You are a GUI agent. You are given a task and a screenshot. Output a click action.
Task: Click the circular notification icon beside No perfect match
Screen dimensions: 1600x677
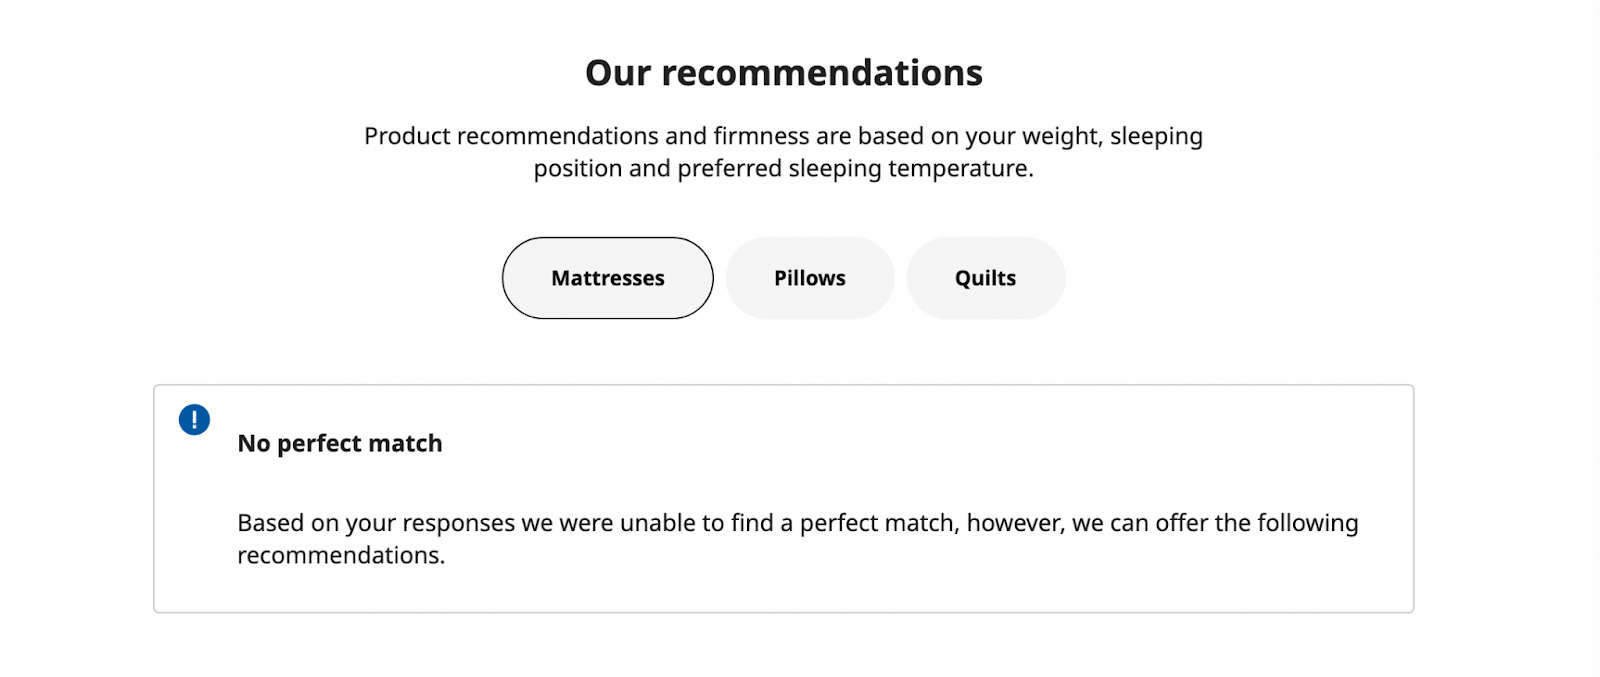click(x=194, y=419)
